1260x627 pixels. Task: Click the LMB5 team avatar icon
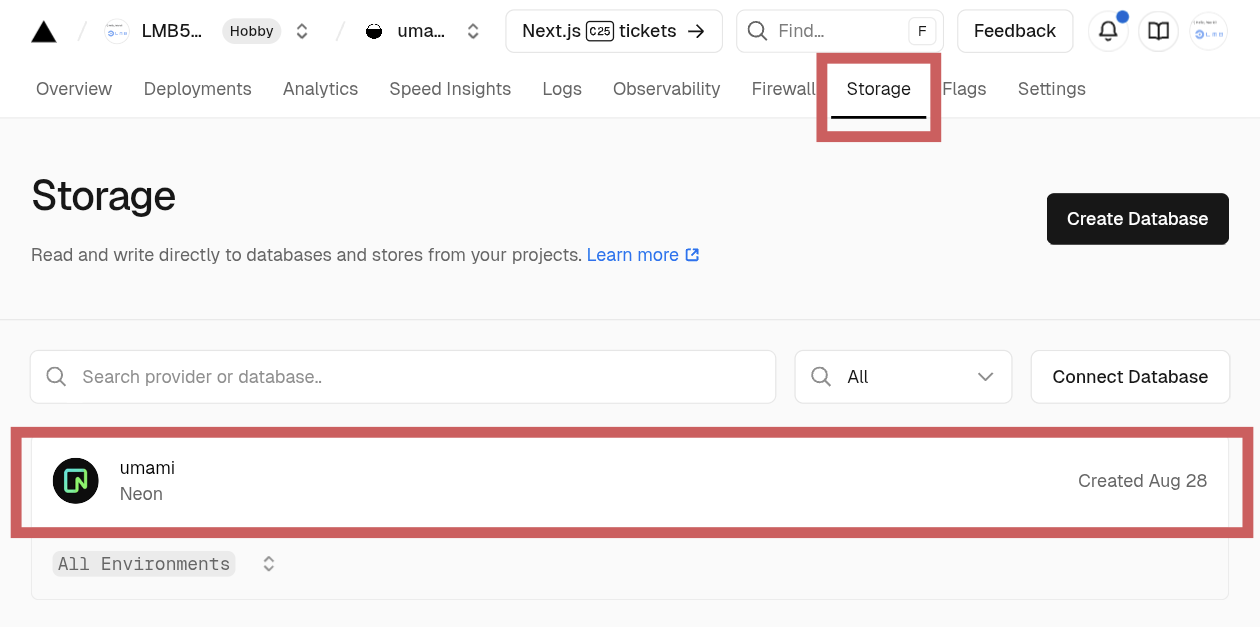[117, 32]
